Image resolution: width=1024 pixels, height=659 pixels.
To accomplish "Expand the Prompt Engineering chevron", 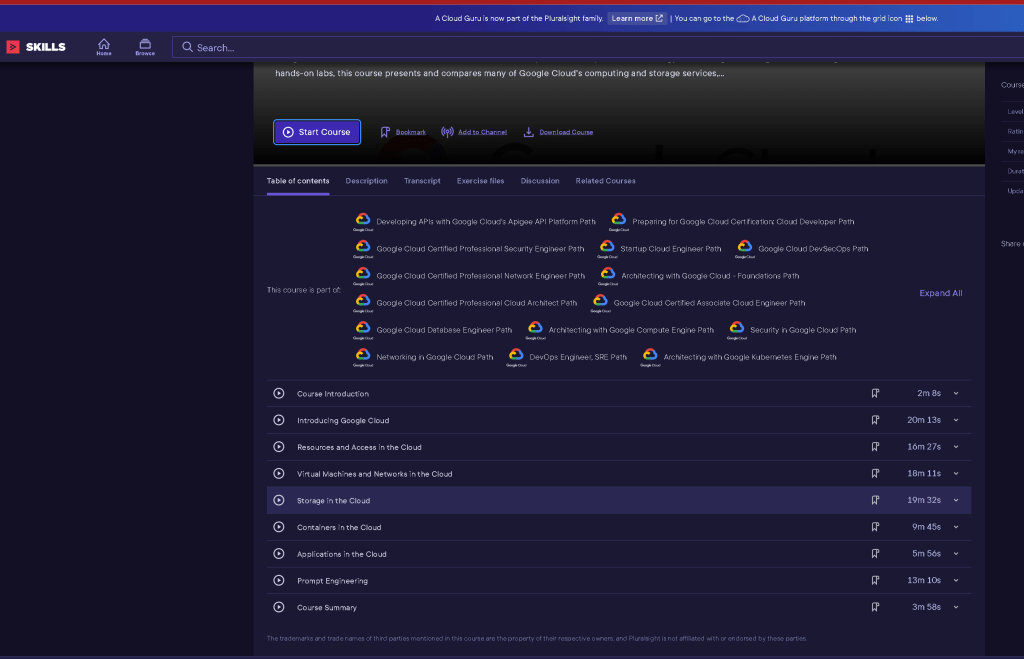I will point(956,581).
